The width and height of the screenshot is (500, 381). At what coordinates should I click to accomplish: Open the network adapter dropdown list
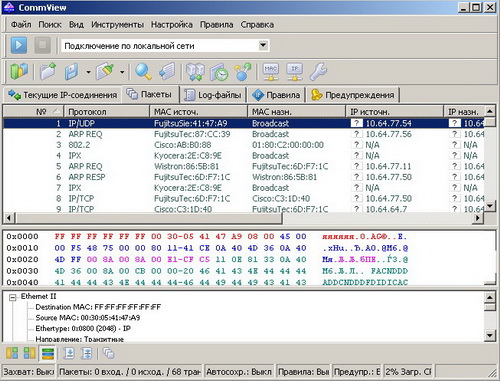[263, 45]
